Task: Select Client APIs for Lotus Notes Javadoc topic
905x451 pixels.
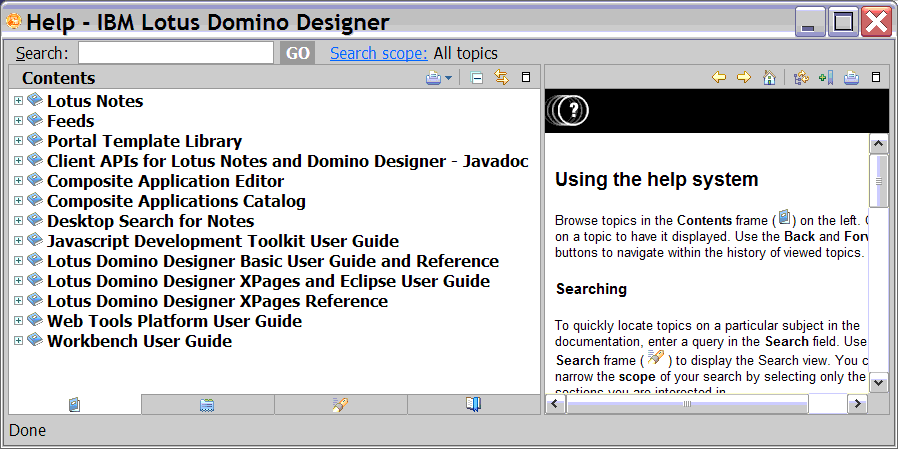Action: 287,161
